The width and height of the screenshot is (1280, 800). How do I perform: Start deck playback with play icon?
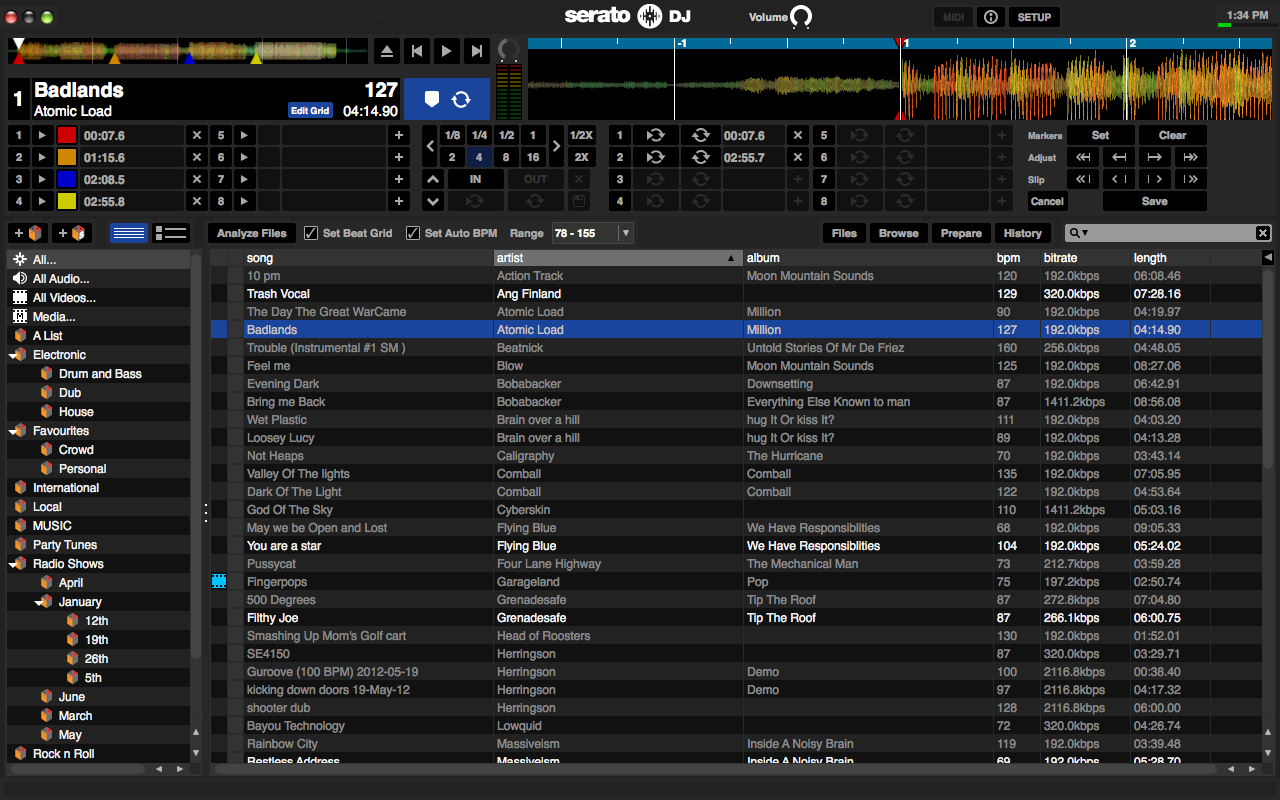[447, 51]
